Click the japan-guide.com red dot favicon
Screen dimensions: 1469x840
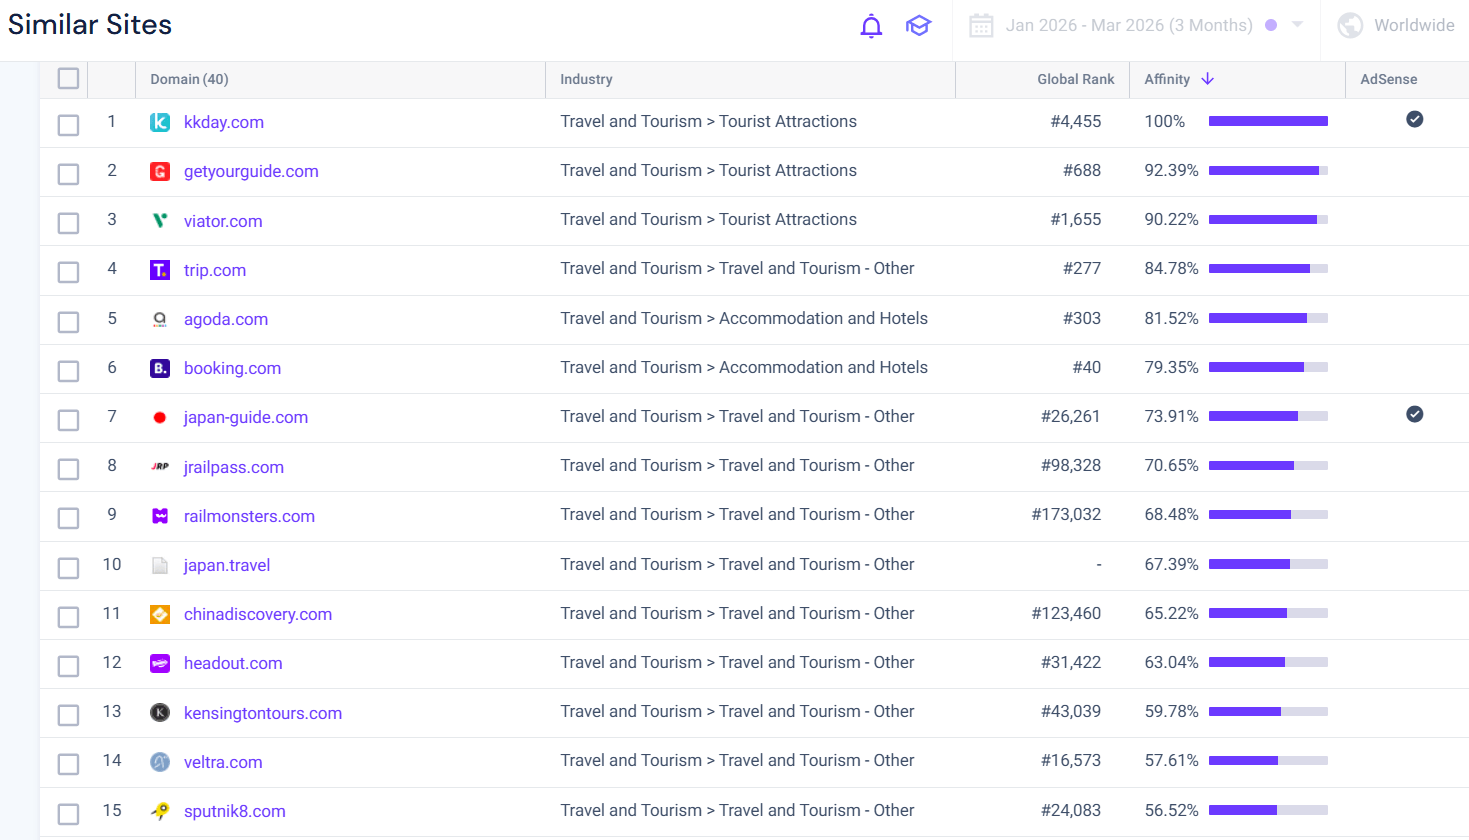pyautogui.click(x=160, y=417)
